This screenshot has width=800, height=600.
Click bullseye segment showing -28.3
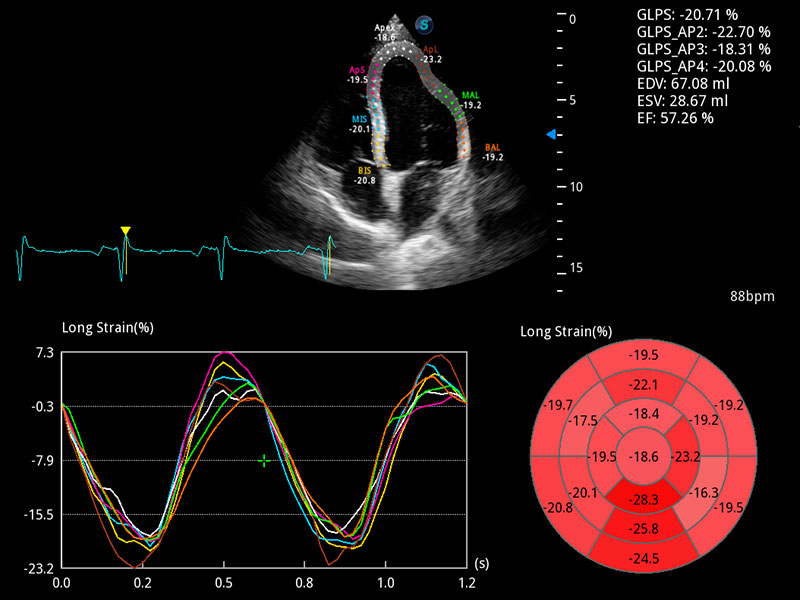(x=643, y=498)
